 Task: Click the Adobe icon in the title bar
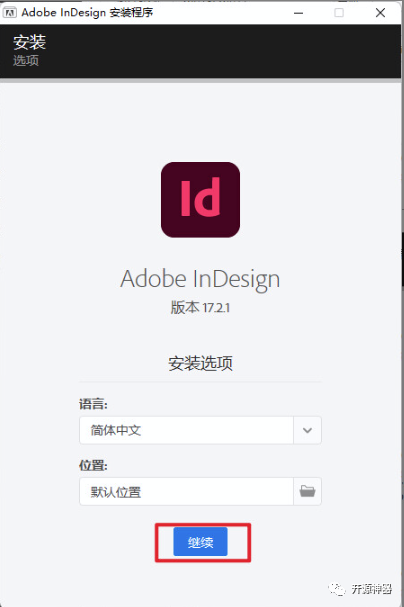(x=10, y=13)
